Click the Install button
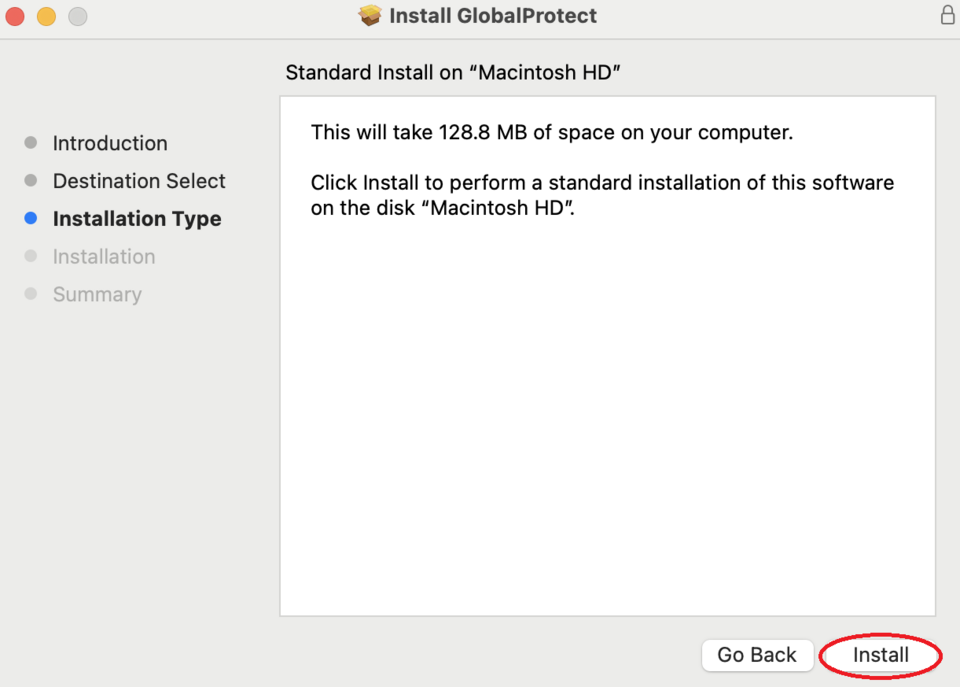 [x=880, y=655]
